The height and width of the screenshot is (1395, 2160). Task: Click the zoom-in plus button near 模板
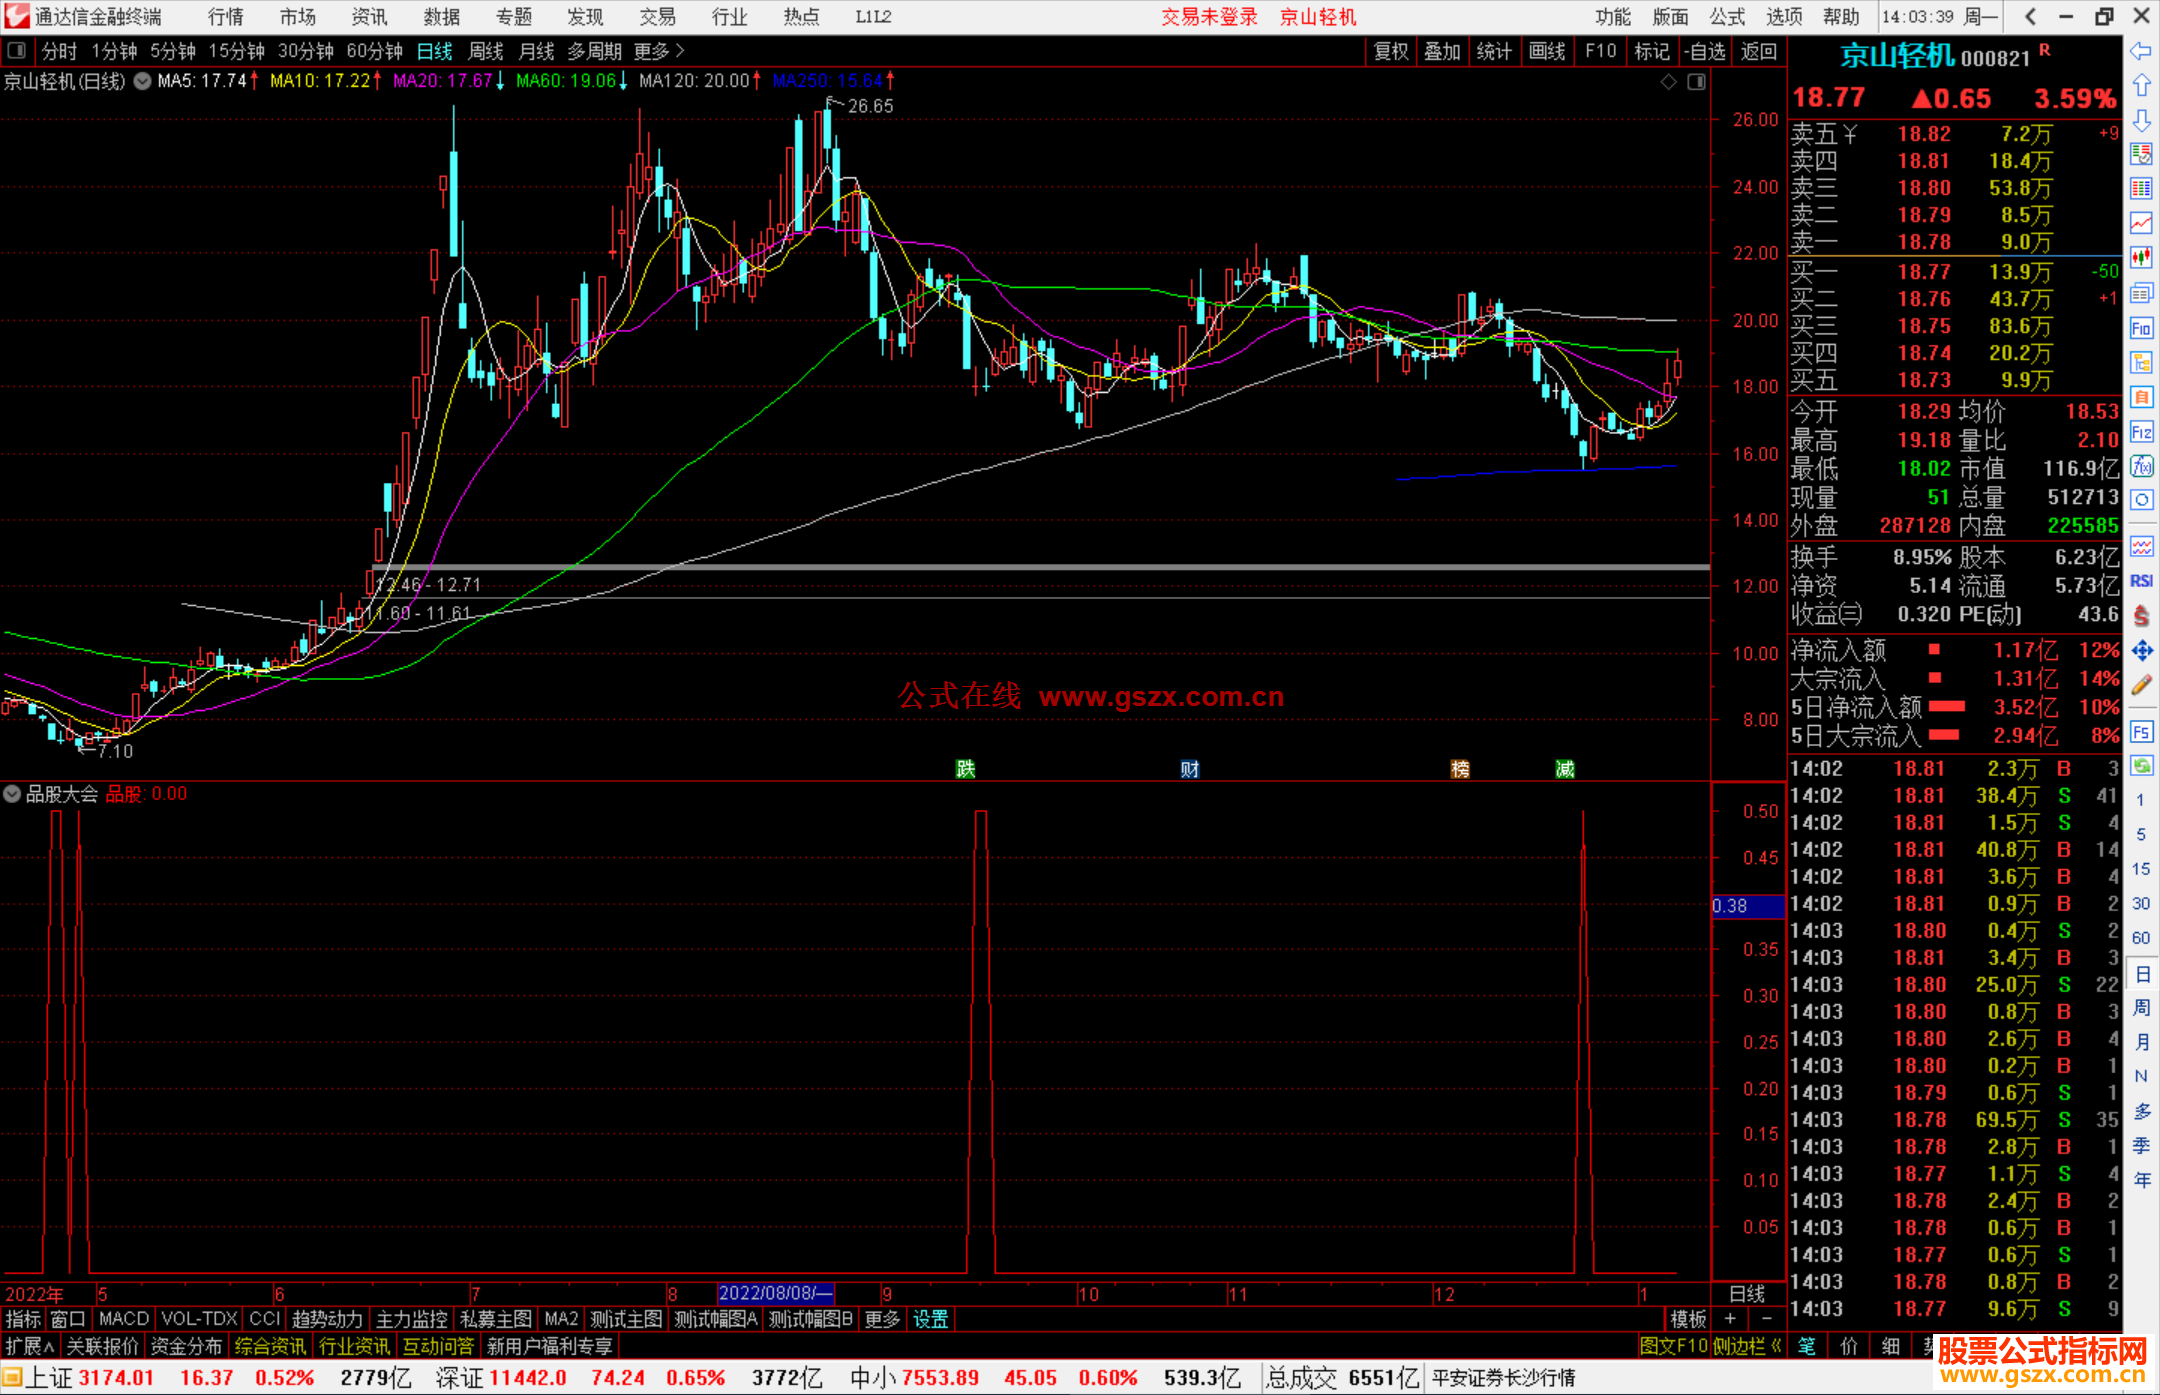tap(1730, 1319)
